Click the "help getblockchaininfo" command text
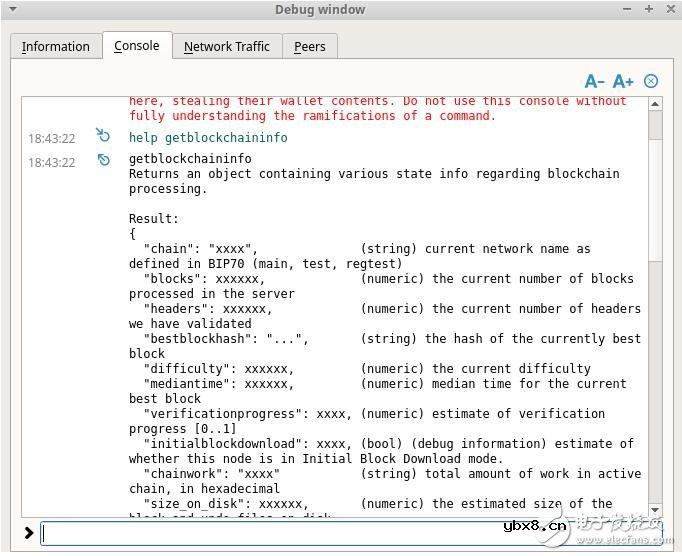Image resolution: width=682 pixels, height=556 pixels. [208, 138]
